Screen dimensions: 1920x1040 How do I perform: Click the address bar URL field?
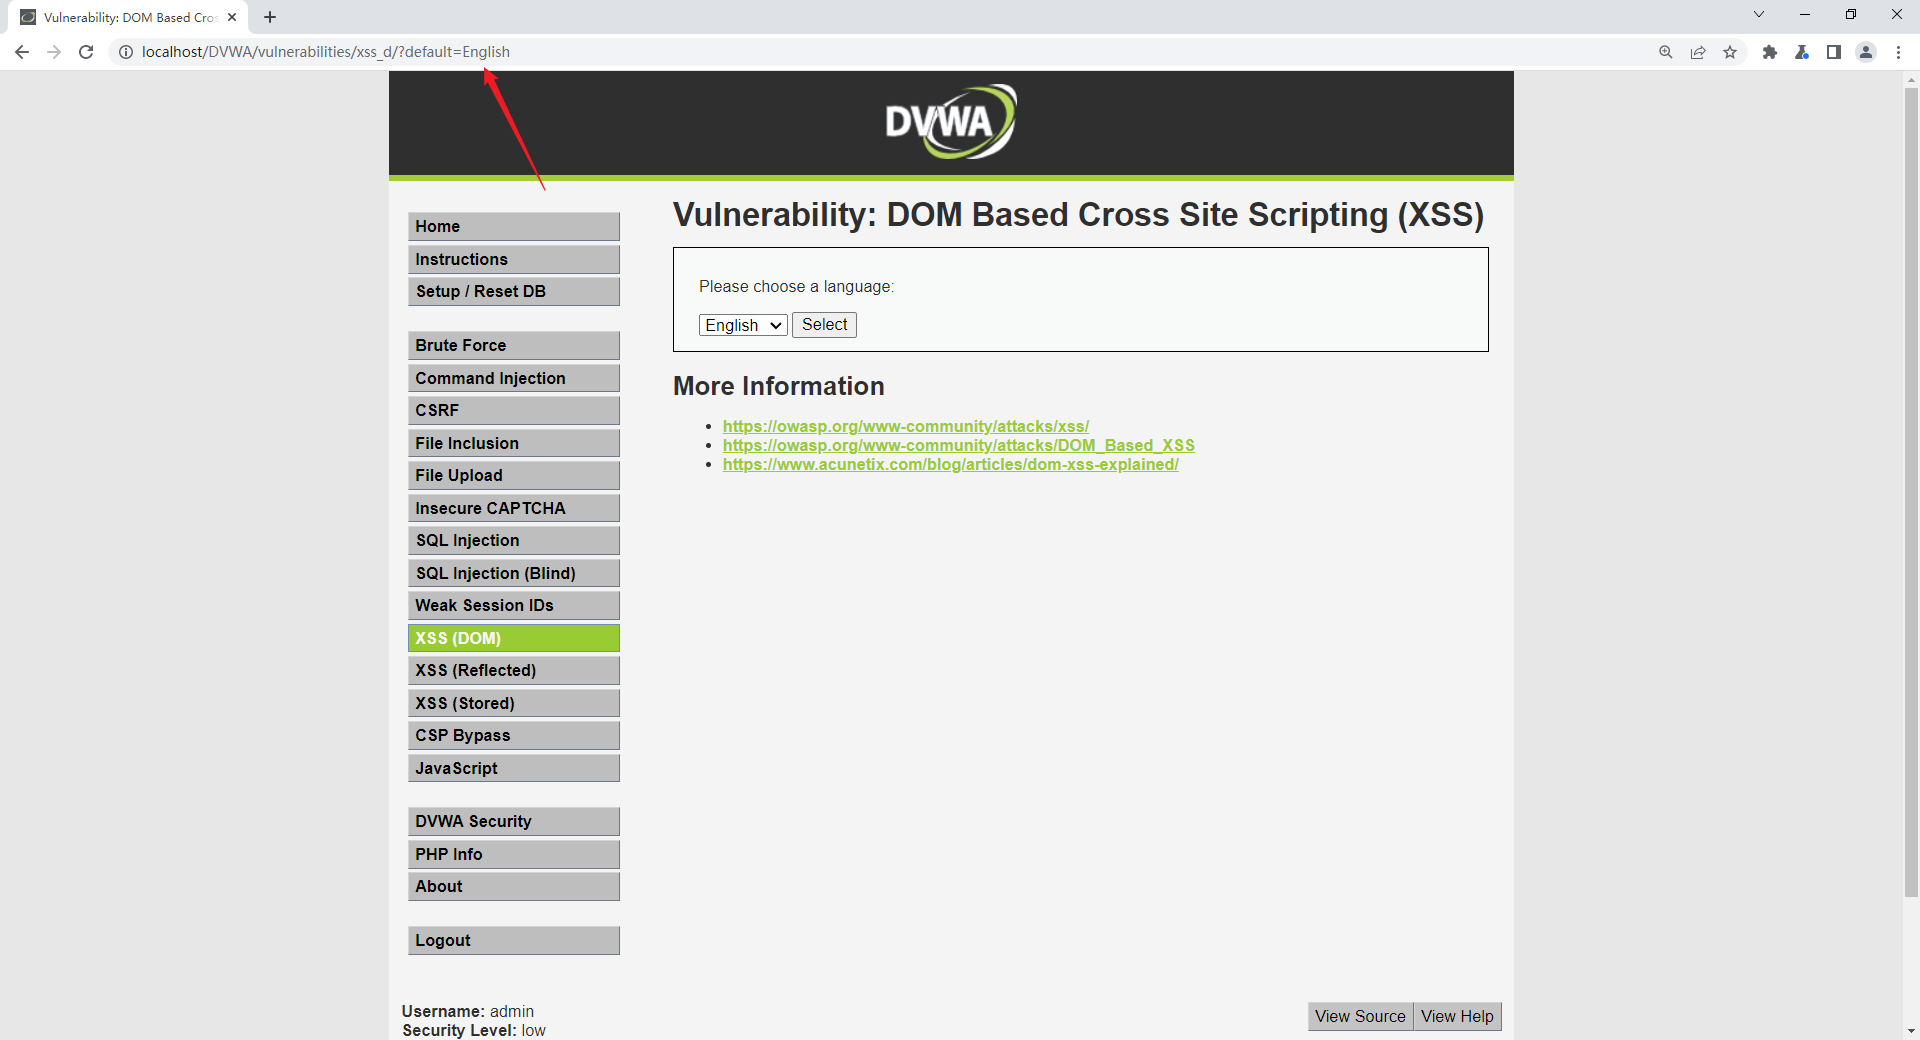[x=880, y=52]
